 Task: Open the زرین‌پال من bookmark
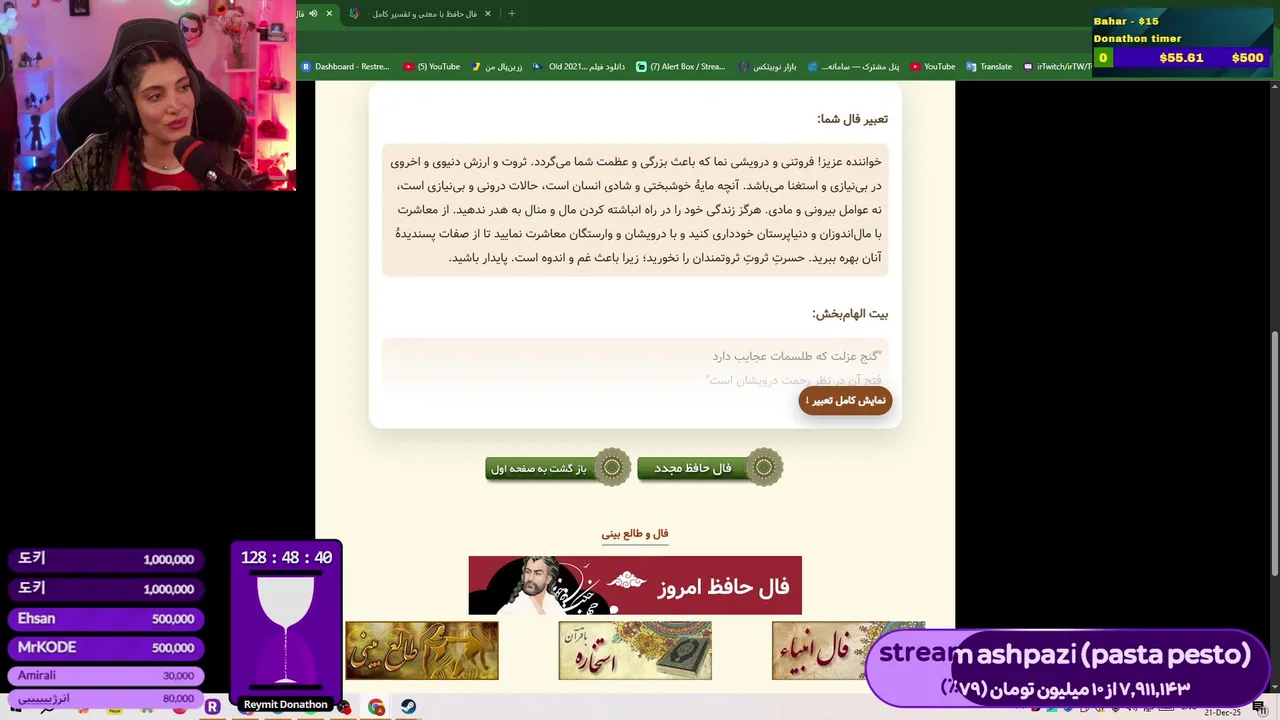click(498, 67)
